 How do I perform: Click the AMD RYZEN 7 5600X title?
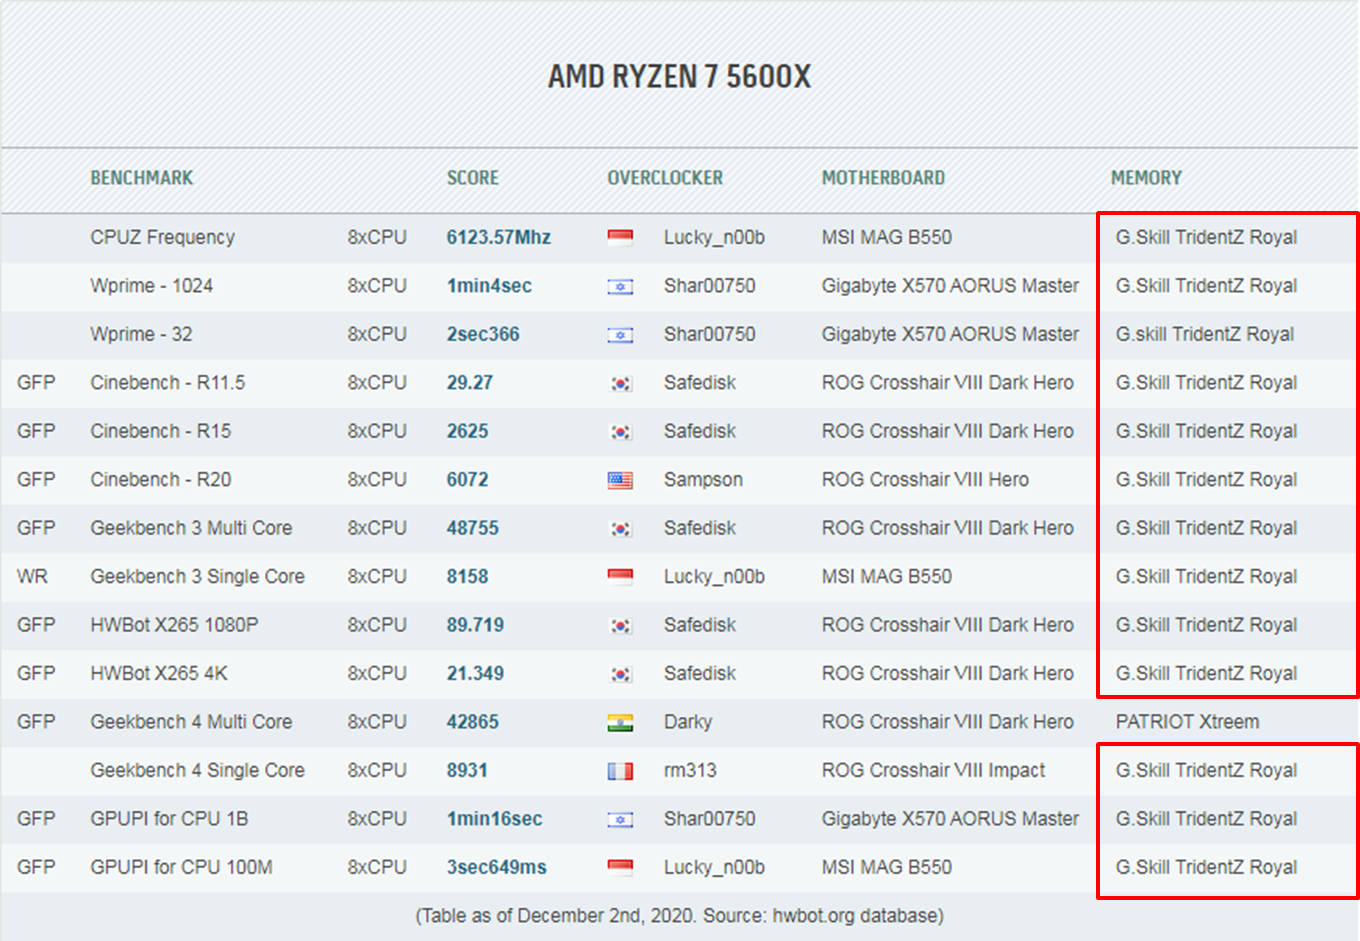click(x=679, y=77)
